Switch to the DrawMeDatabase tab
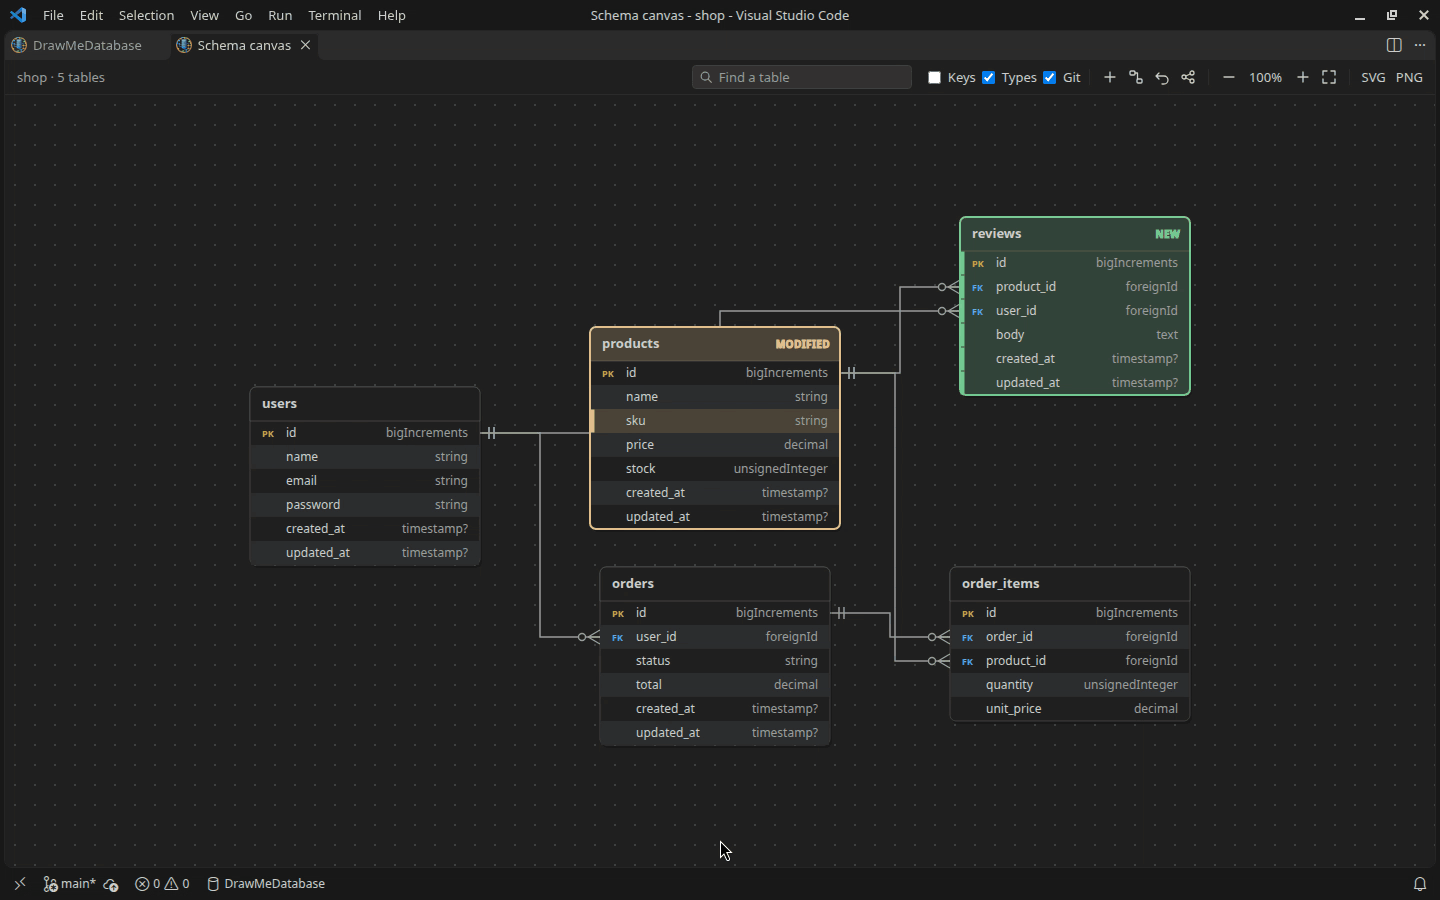The height and width of the screenshot is (900, 1440). (x=86, y=45)
